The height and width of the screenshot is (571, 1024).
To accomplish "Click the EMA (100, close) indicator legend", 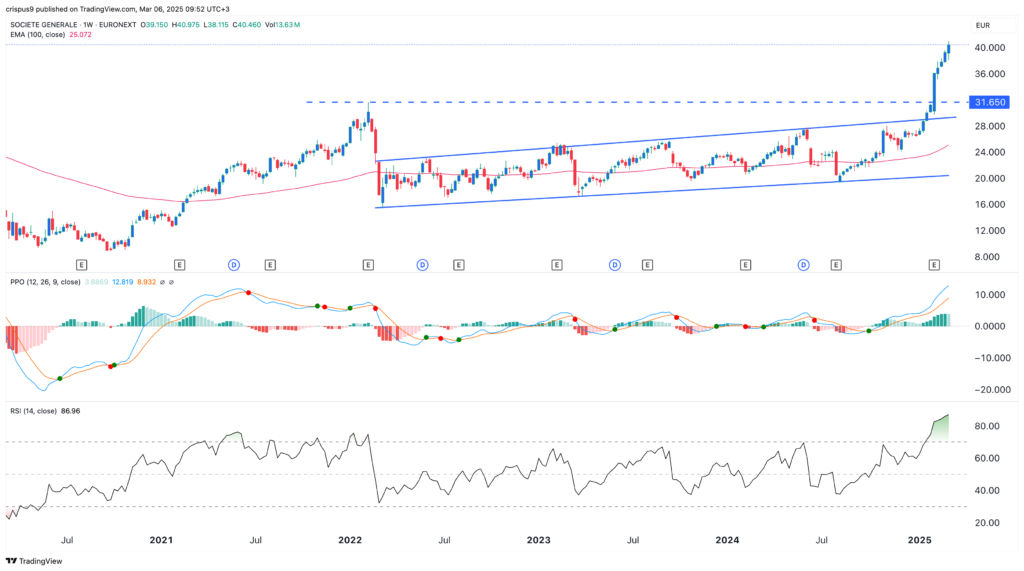I will pyautogui.click(x=38, y=35).
